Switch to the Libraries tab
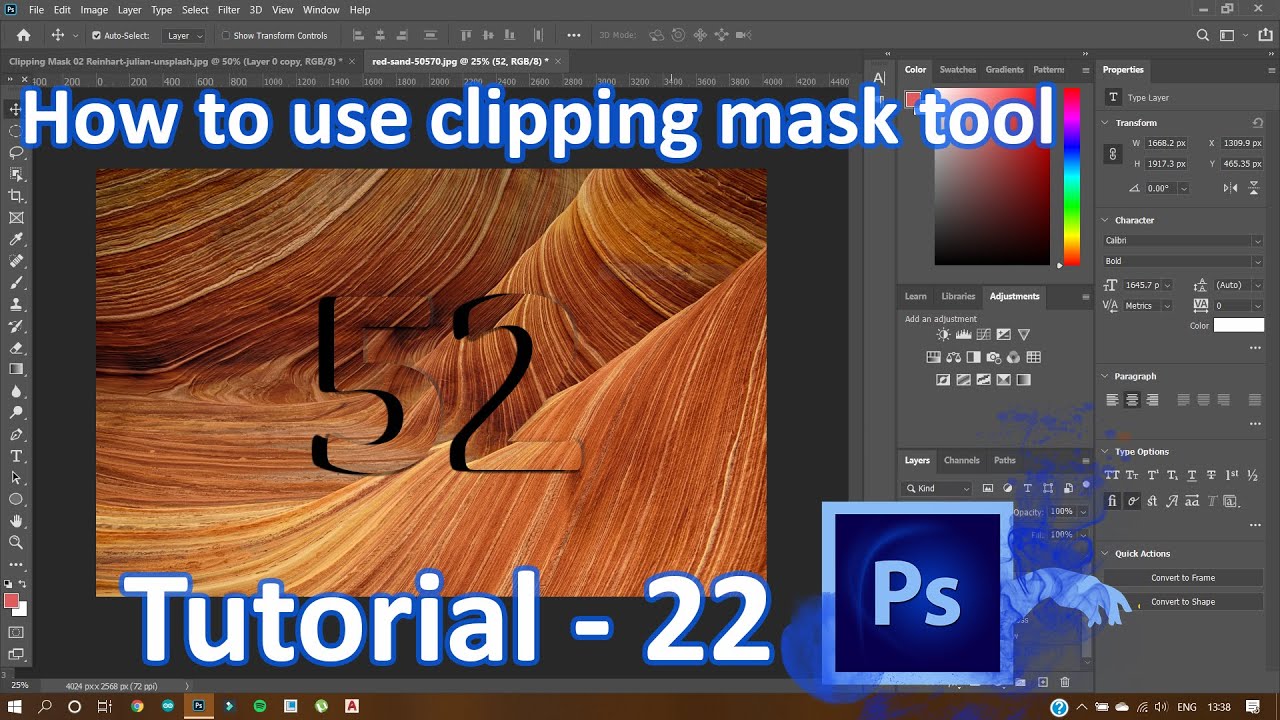This screenshot has height=720, width=1280. [x=958, y=296]
